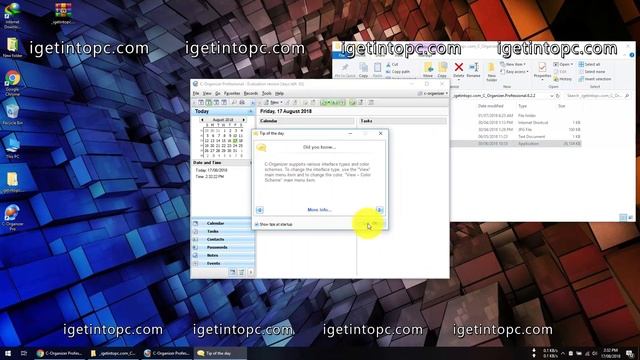Viewport: 640px width, 360px height.
Task: Open the Events section in navigation pane
Action: coord(223,264)
